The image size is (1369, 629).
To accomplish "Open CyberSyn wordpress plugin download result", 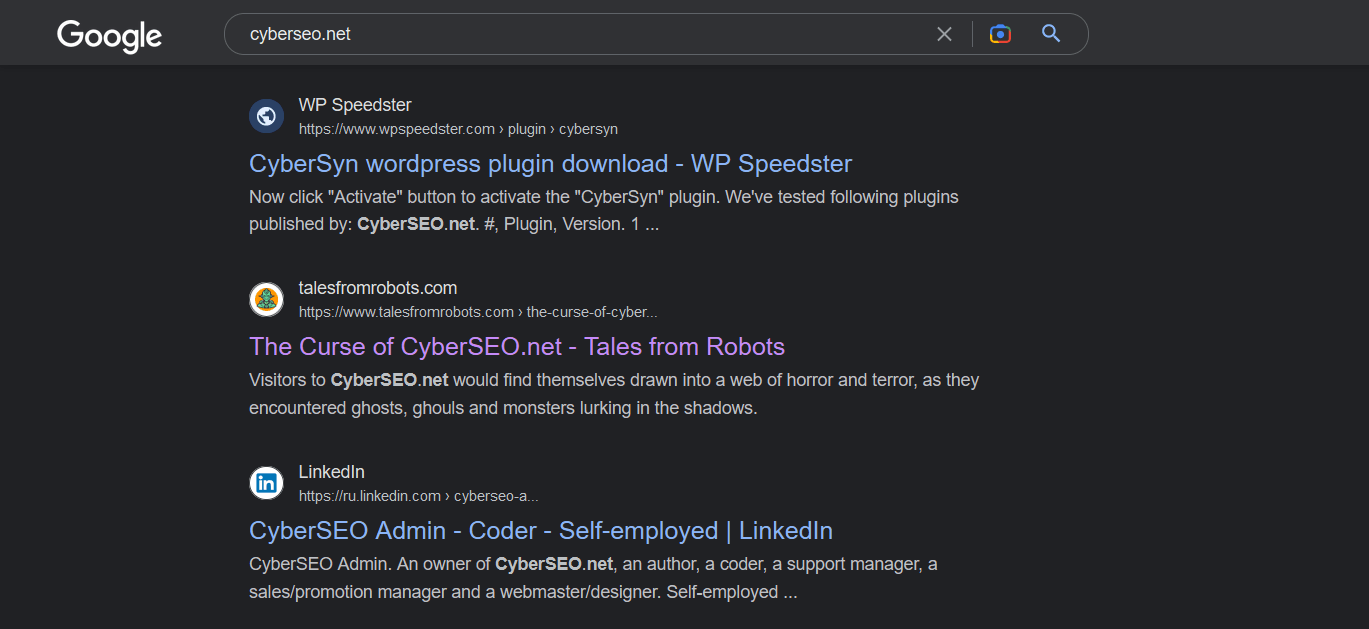I will coord(550,163).
